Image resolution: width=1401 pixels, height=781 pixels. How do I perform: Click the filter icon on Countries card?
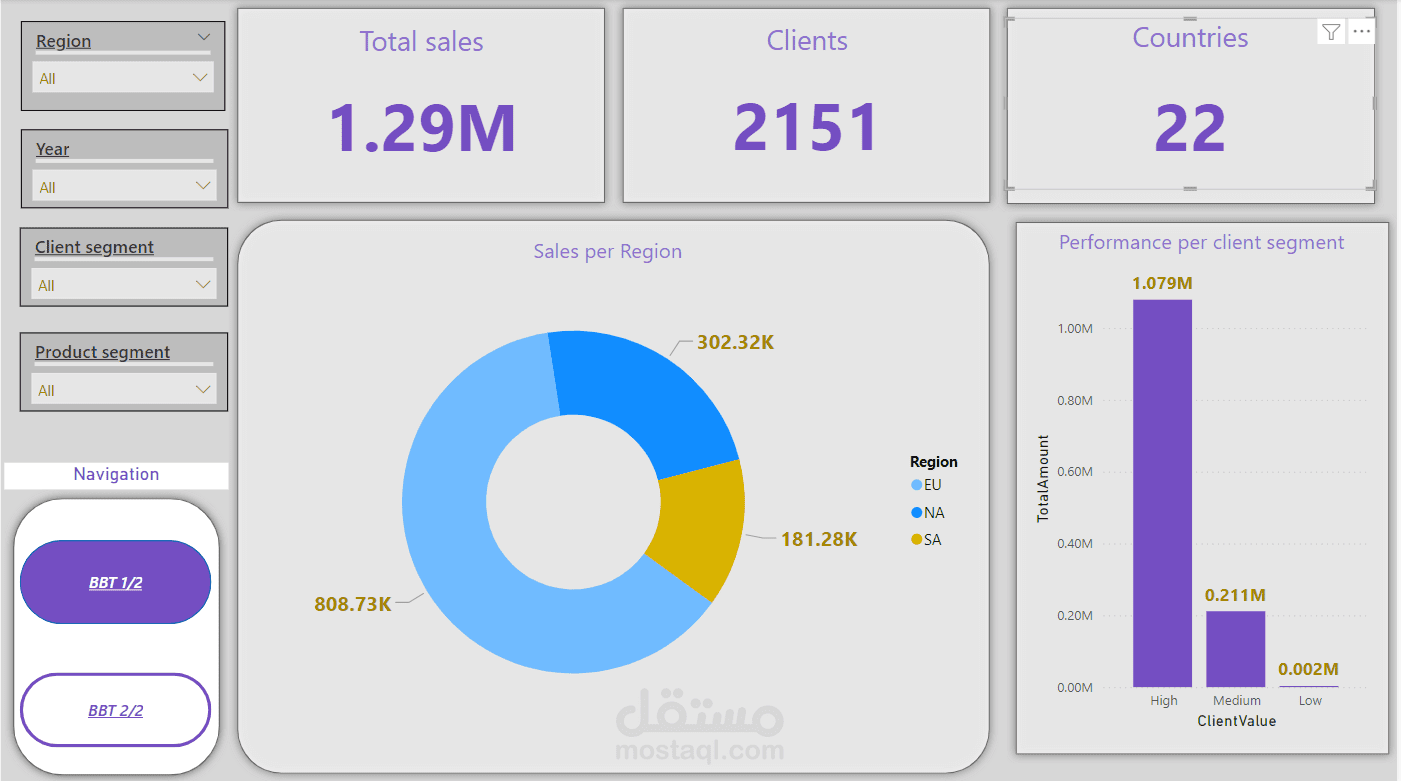coord(1330,32)
